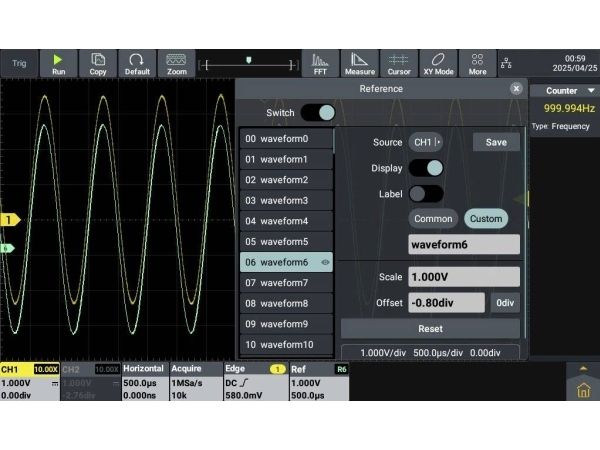This screenshot has width=600, height=450.
Task: Click the waveform list scrollbar
Action: point(334,141)
